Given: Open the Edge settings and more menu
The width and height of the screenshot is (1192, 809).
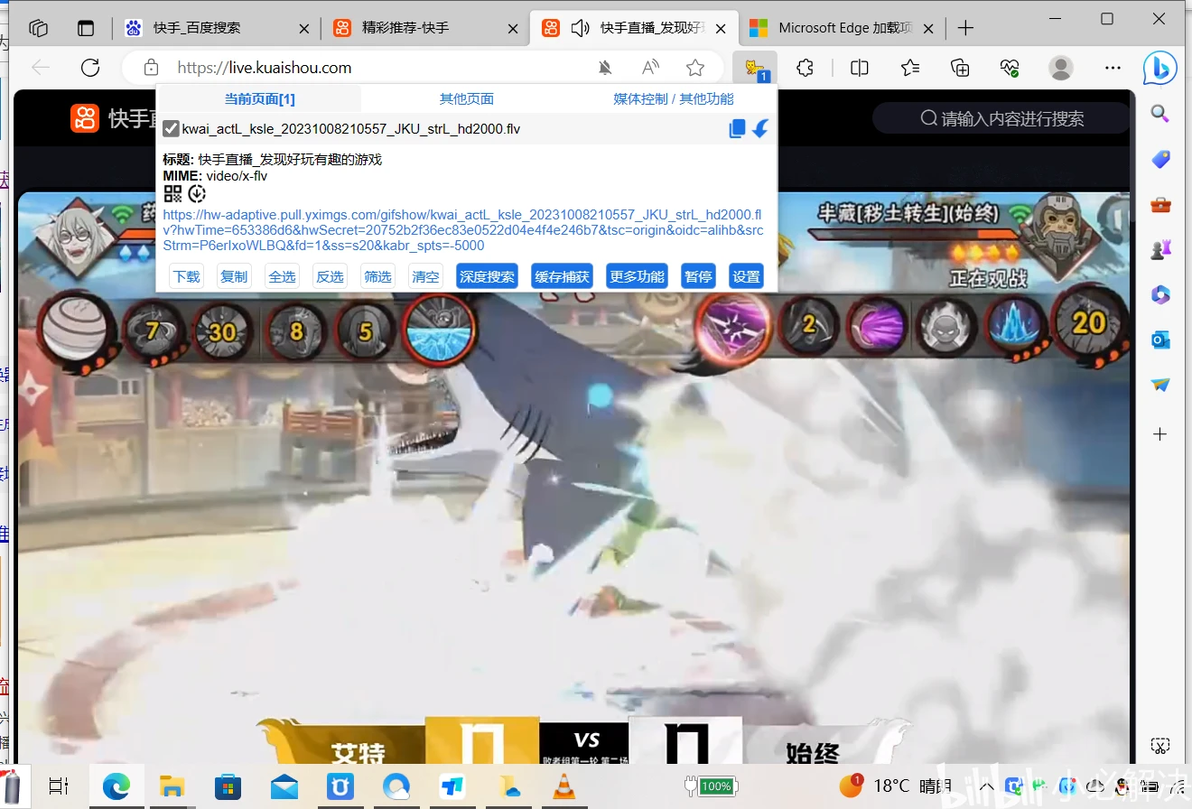Looking at the screenshot, I should pyautogui.click(x=1113, y=68).
